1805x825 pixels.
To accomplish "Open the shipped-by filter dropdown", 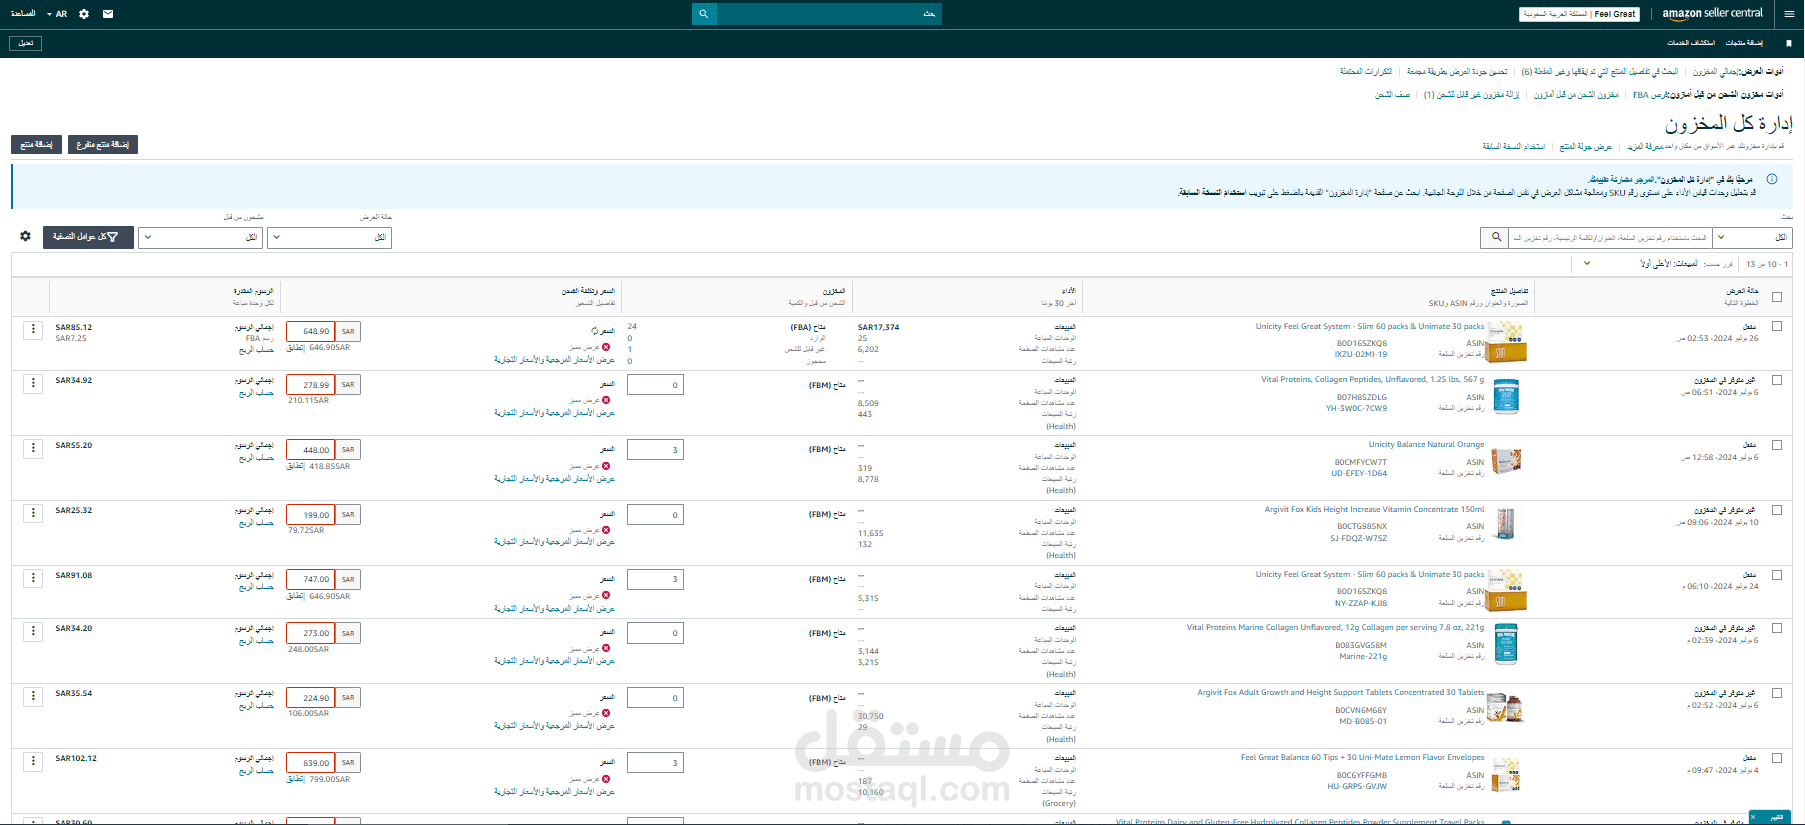I will click(x=200, y=237).
